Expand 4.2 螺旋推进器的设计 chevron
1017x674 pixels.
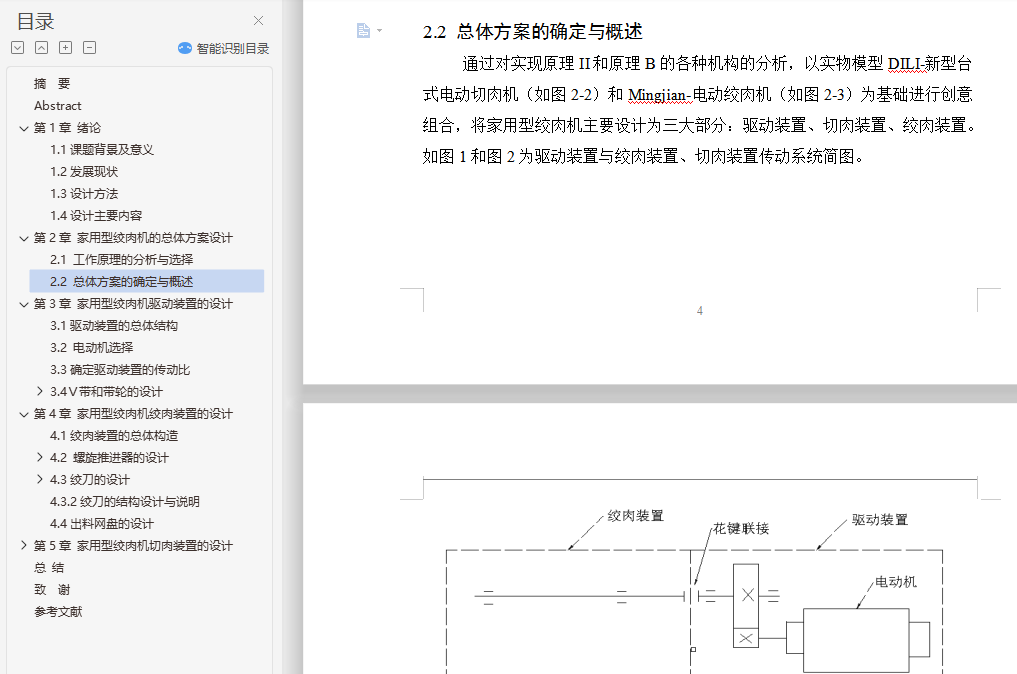point(40,457)
